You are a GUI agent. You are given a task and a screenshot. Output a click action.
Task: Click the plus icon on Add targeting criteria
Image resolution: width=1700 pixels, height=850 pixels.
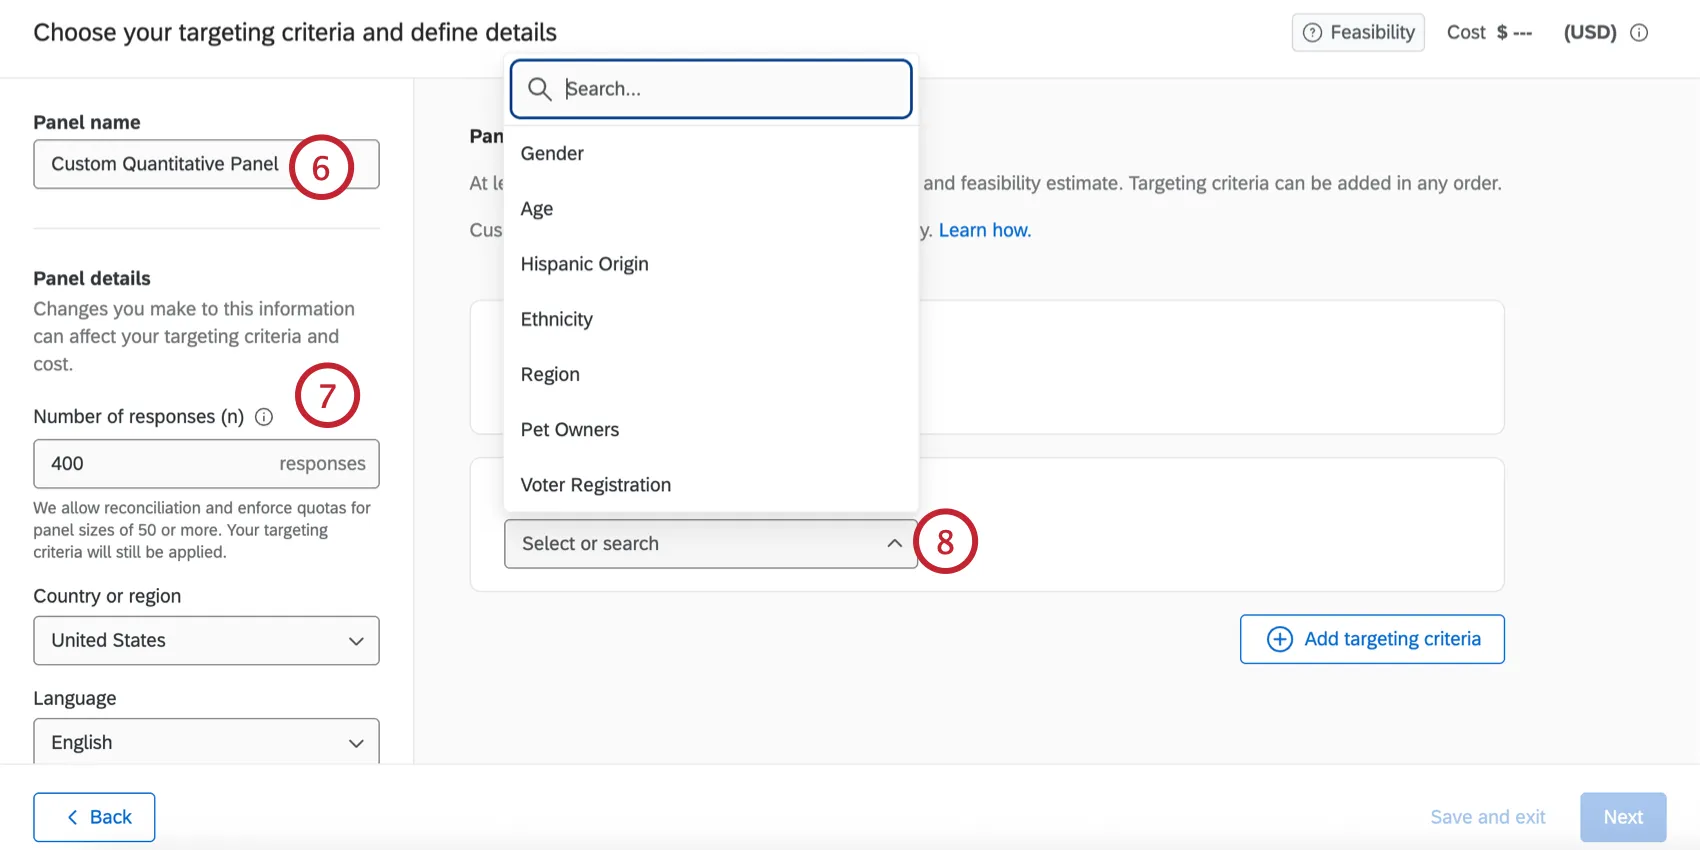(1280, 639)
